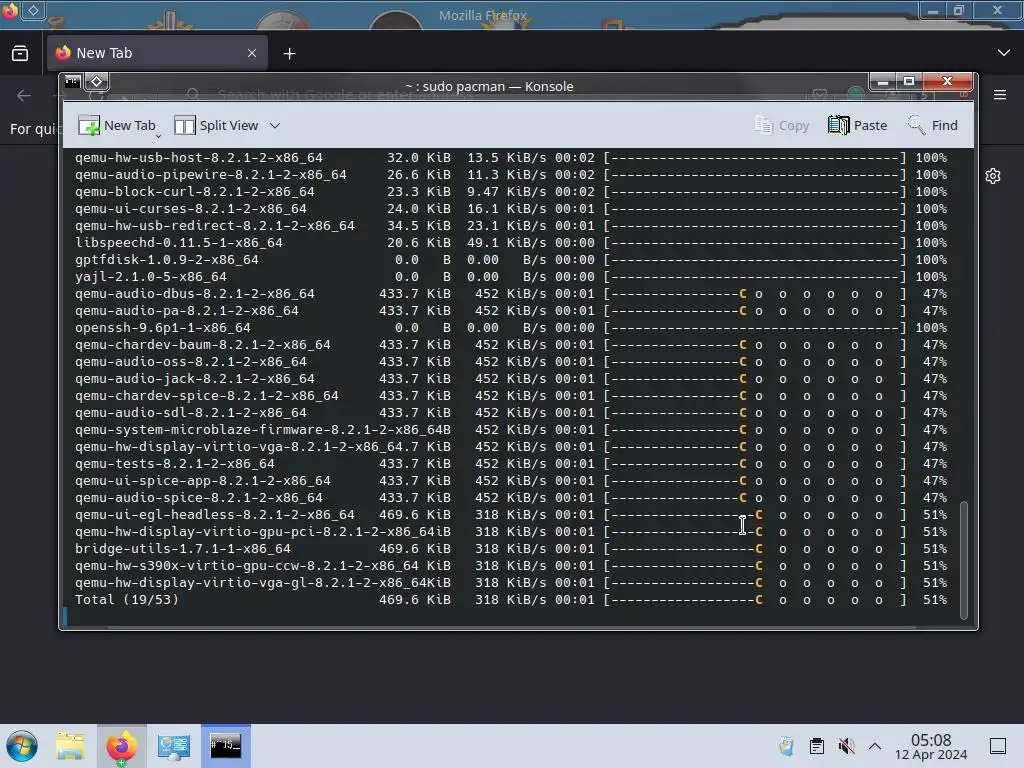Open the system settings taskbar icon

pos(174,746)
